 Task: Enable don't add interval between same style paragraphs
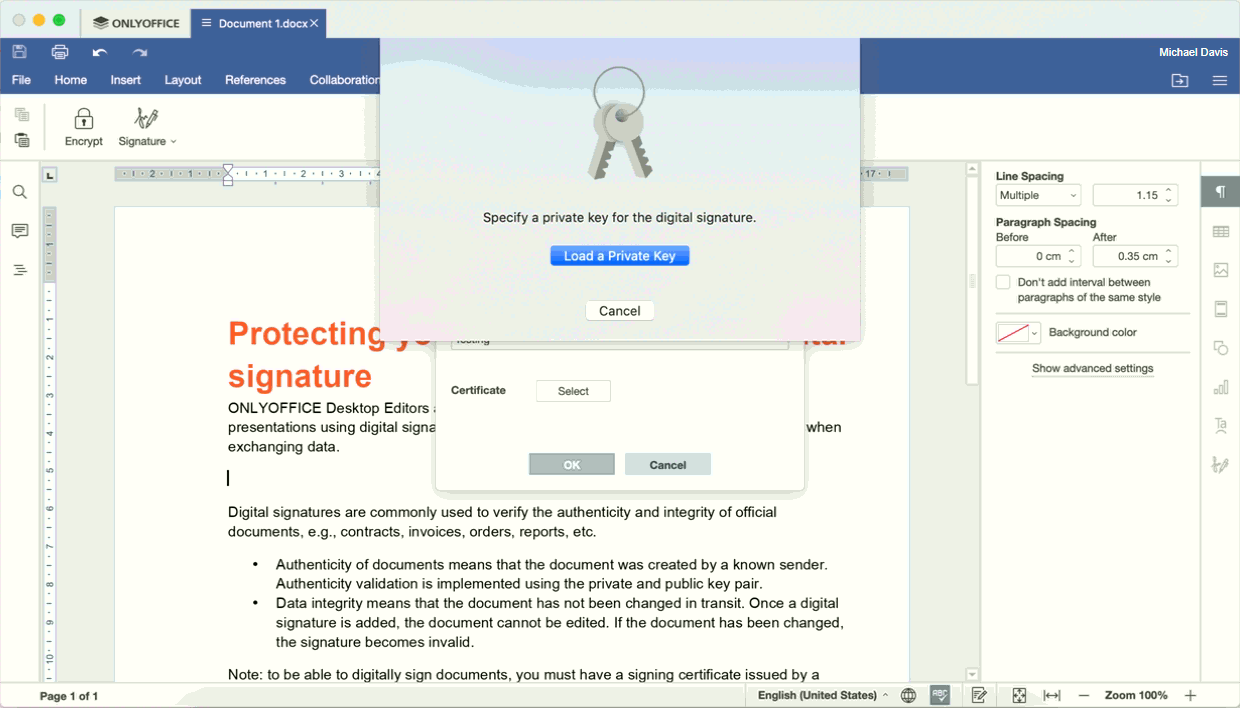1003,281
